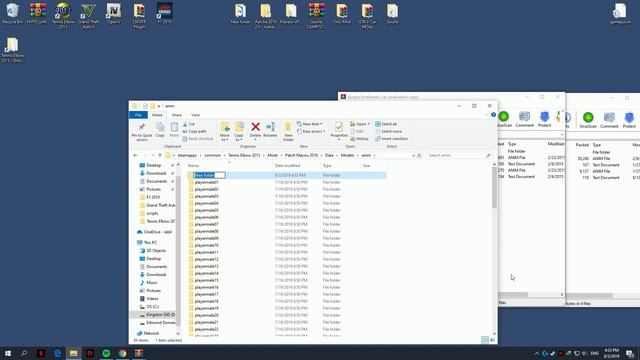The width and height of the screenshot is (640, 360).
Task: Click the Cut command in the ribbon
Action: coord(189,124)
